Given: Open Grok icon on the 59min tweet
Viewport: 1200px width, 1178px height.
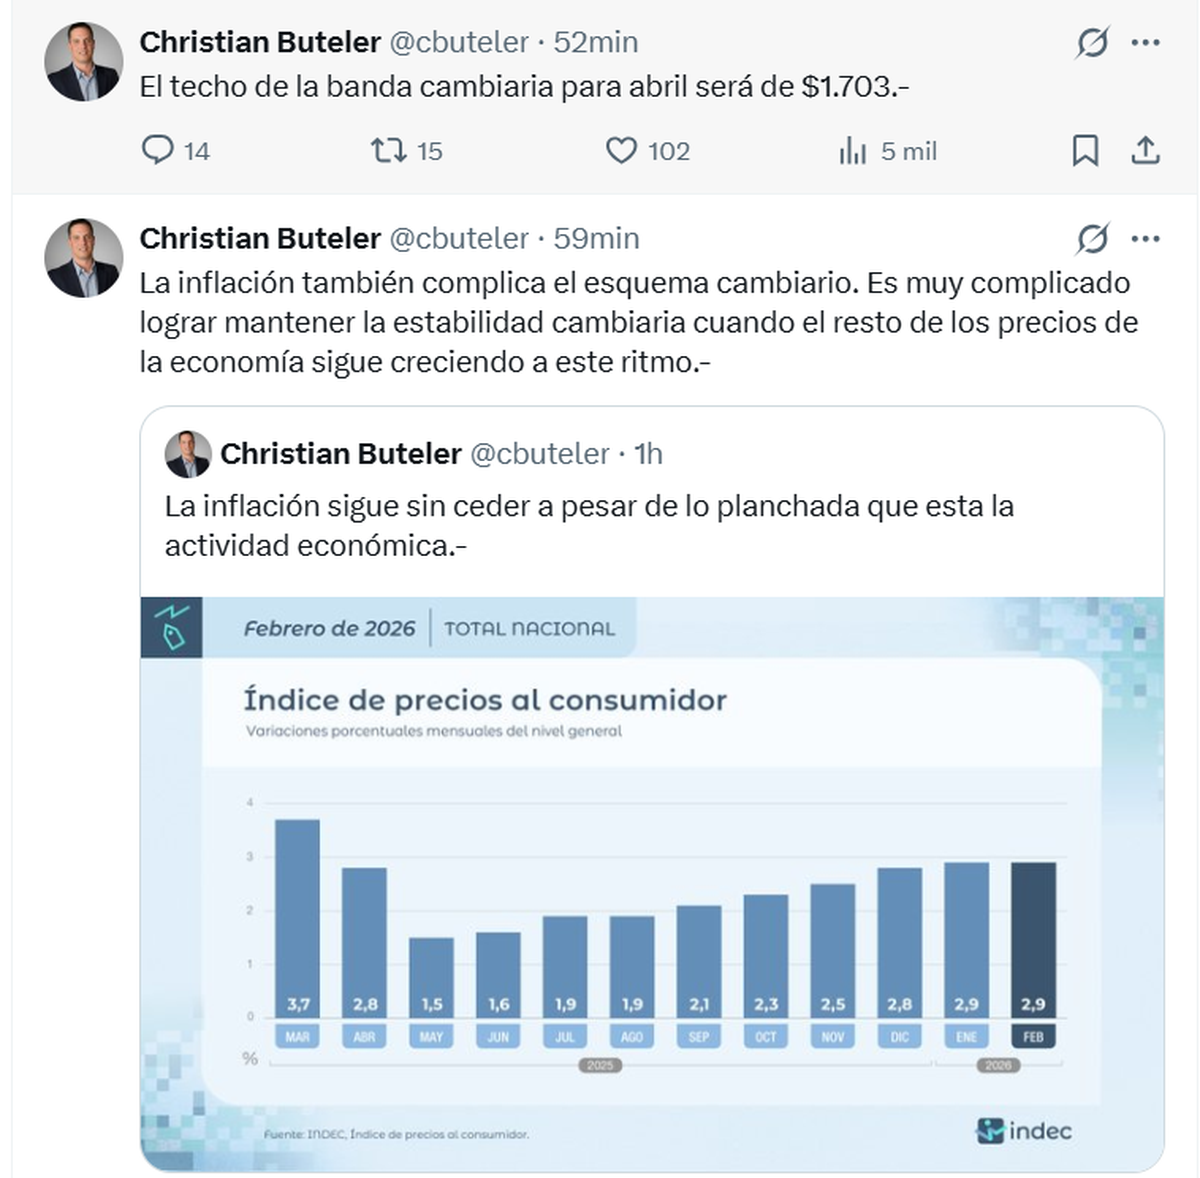Looking at the screenshot, I should click(x=1092, y=239).
